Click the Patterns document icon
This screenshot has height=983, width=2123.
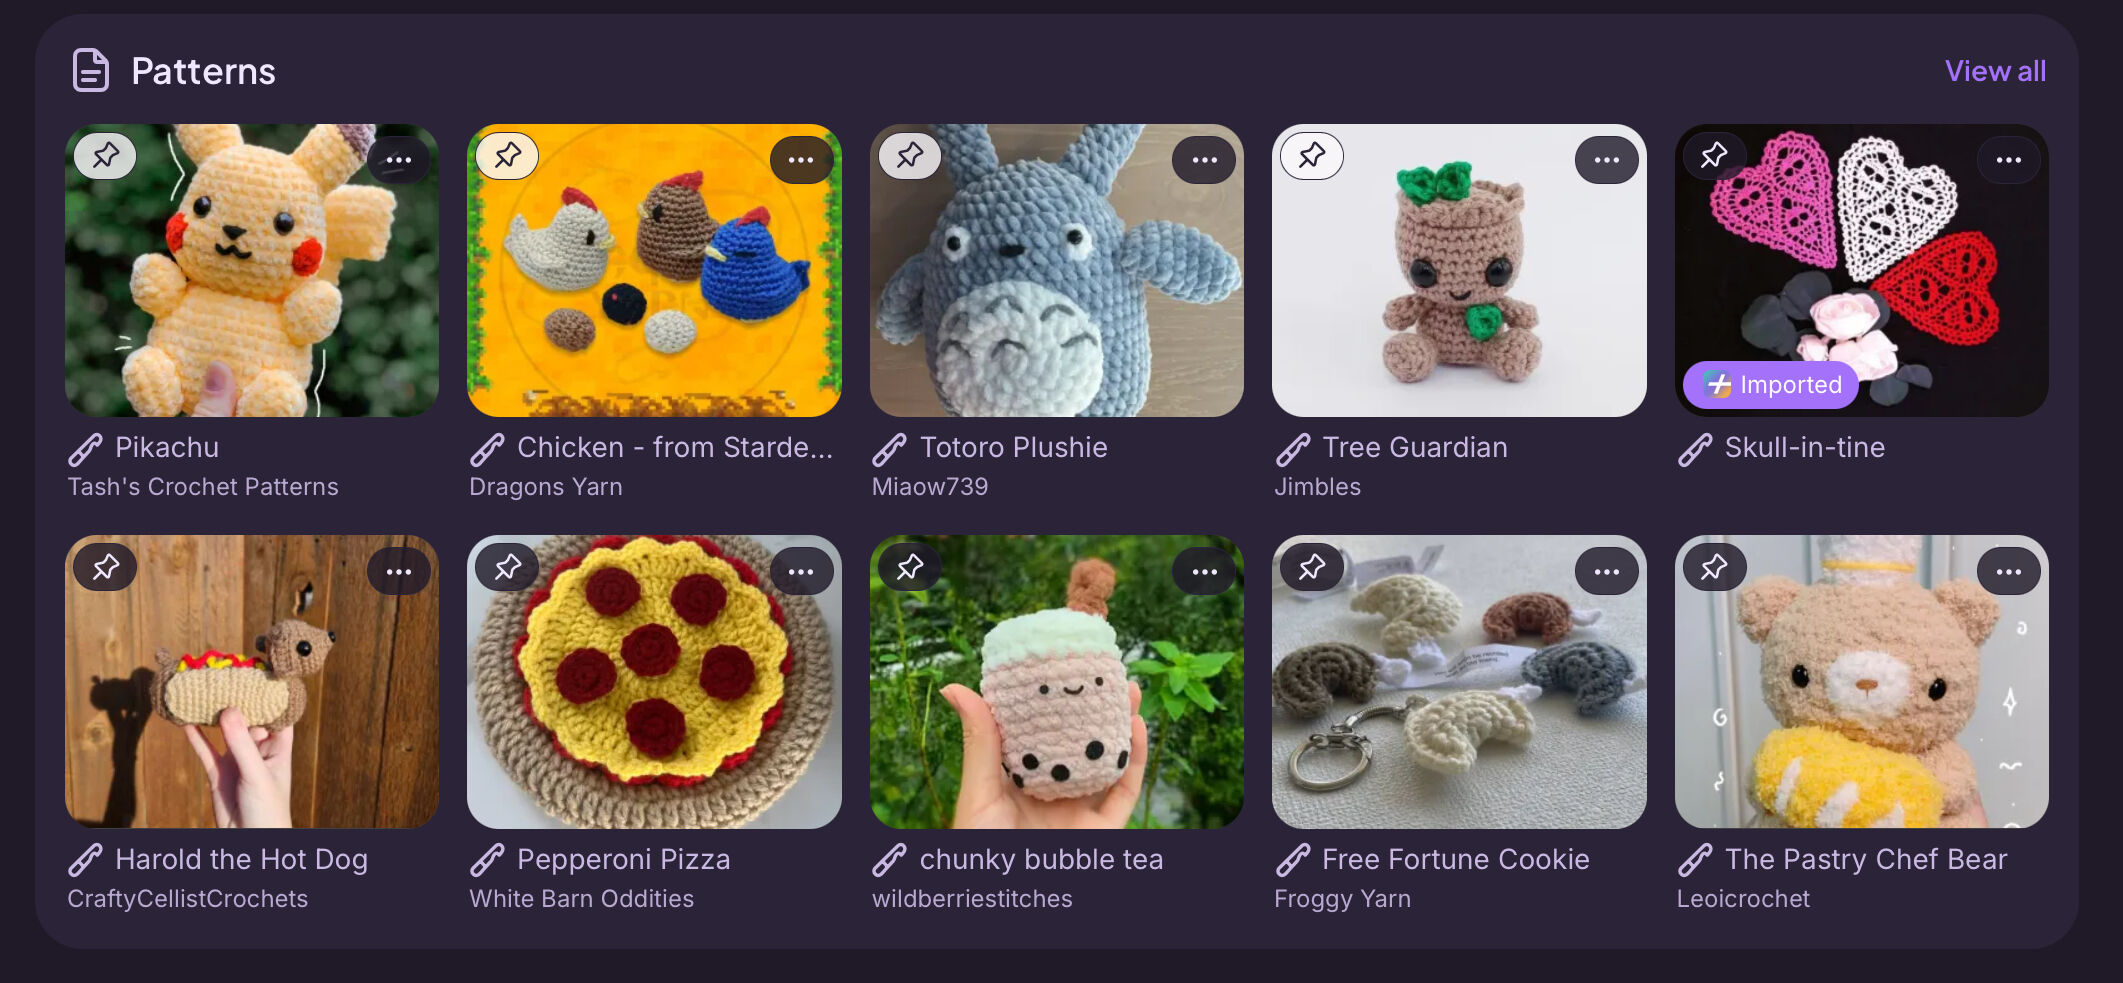point(91,71)
